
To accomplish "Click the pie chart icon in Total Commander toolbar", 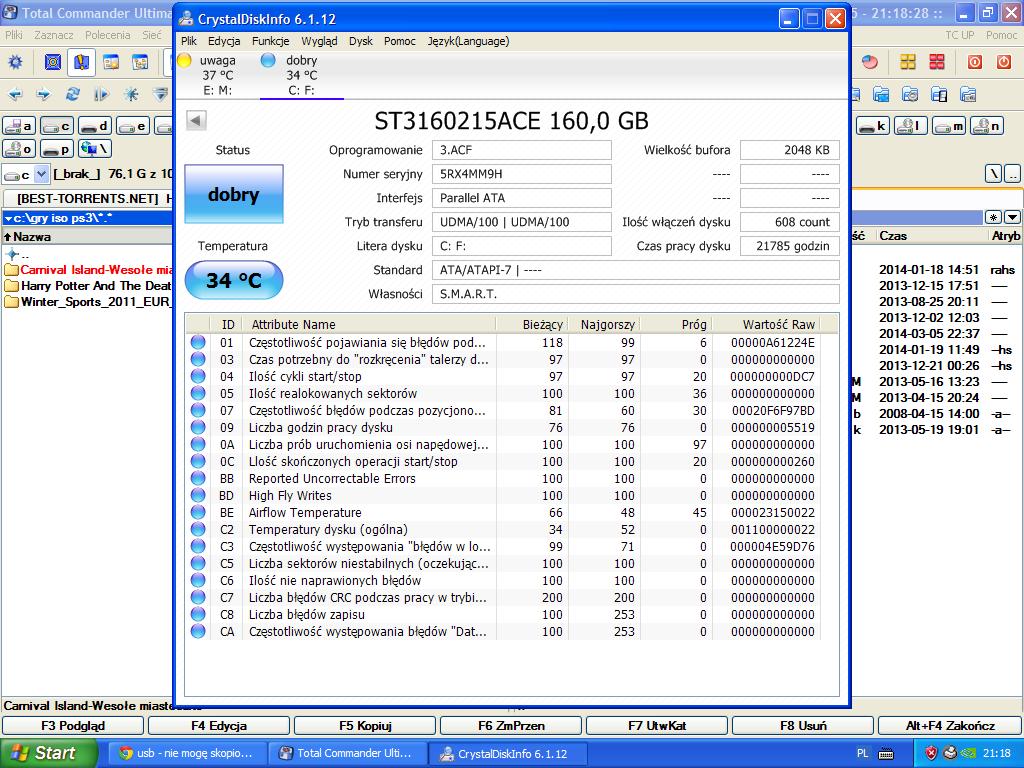I will click(x=869, y=63).
